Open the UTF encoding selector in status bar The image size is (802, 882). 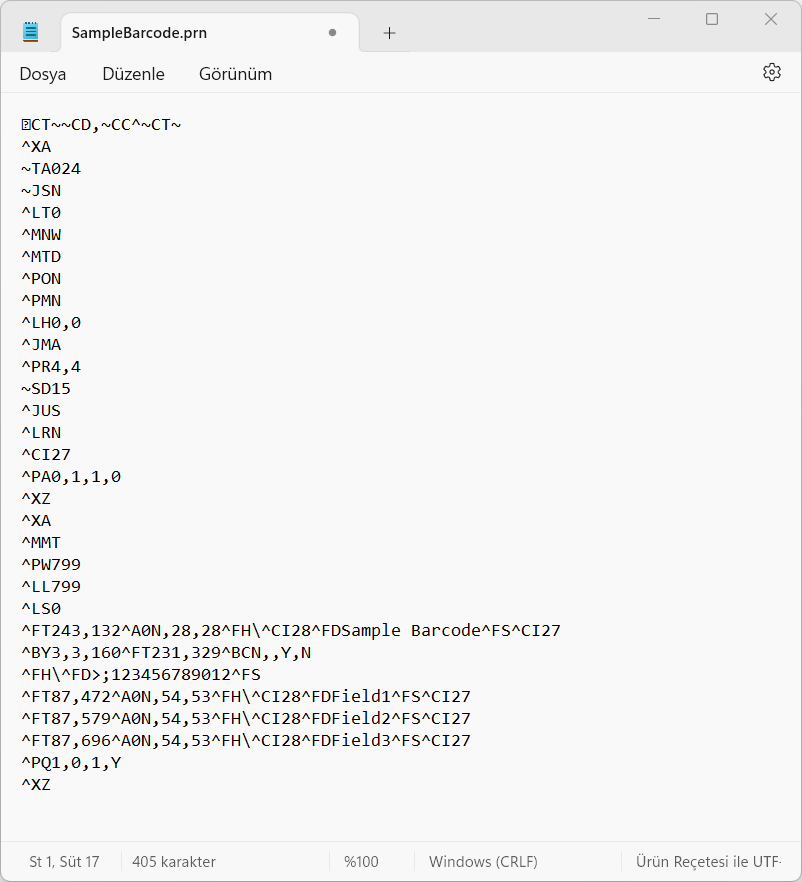click(708, 861)
